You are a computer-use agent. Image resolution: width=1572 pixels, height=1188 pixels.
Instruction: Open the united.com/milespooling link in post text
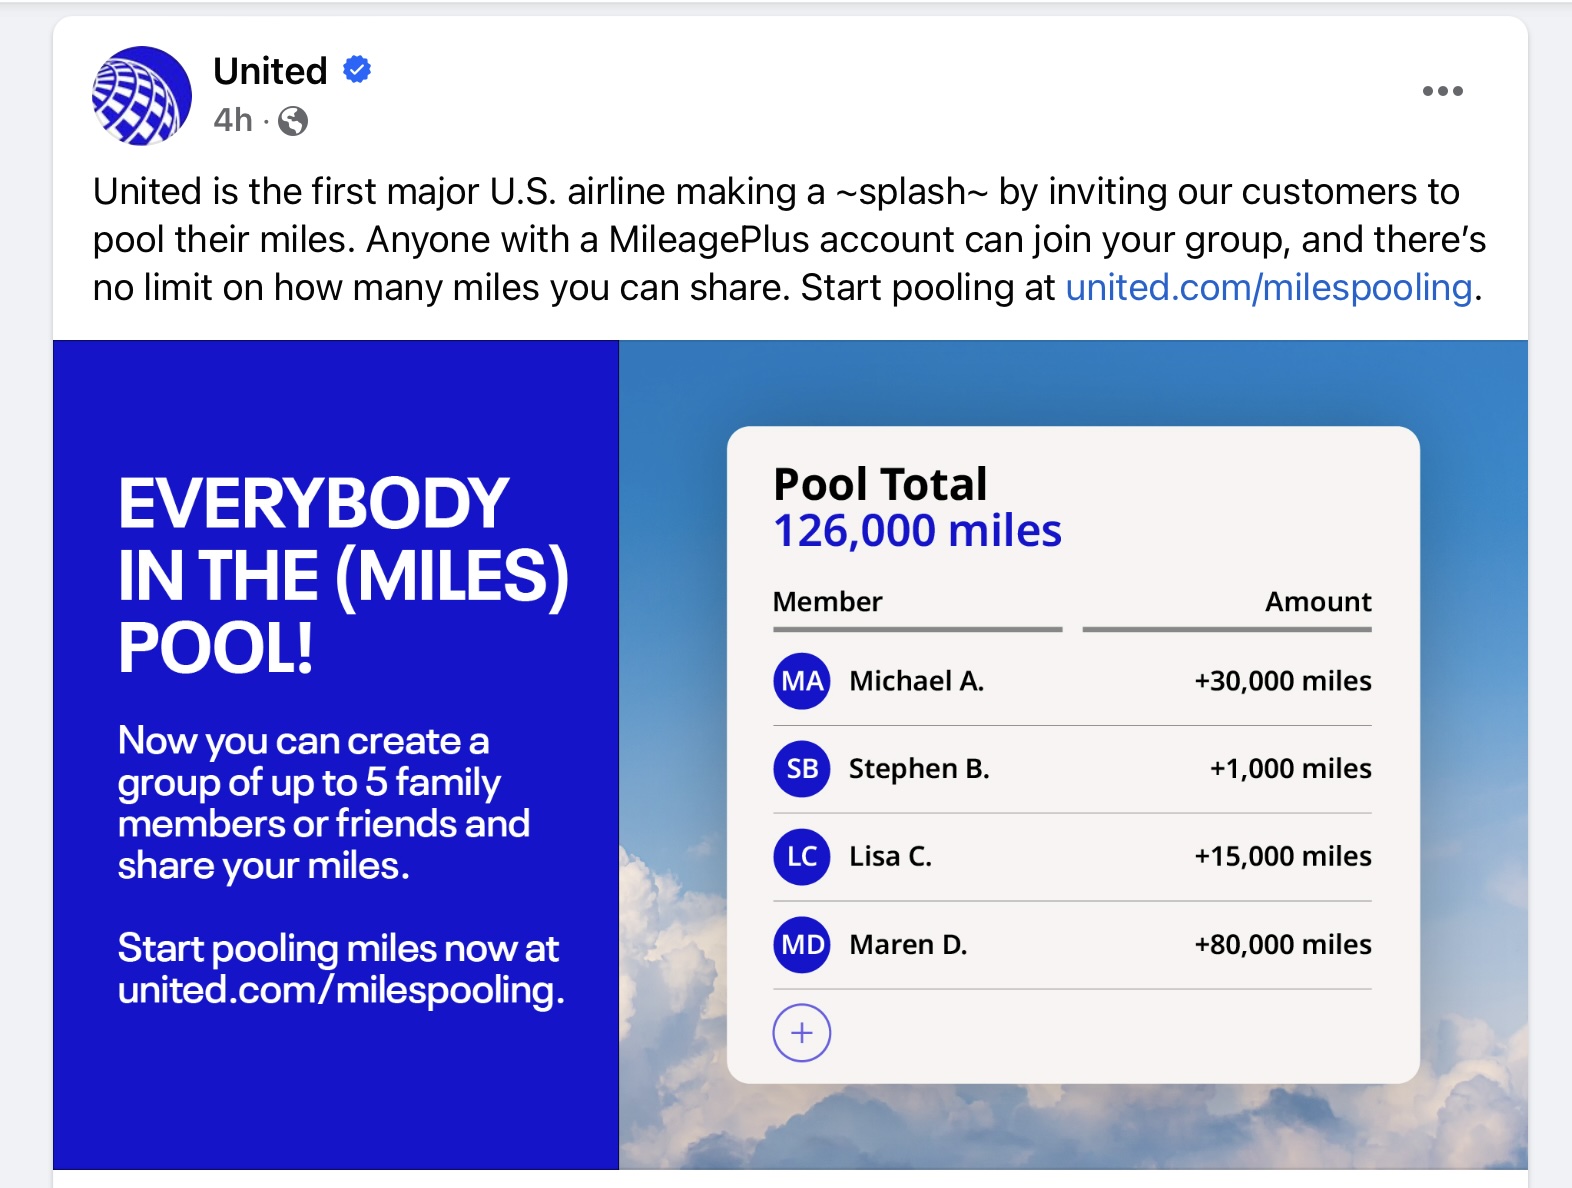tap(1268, 288)
